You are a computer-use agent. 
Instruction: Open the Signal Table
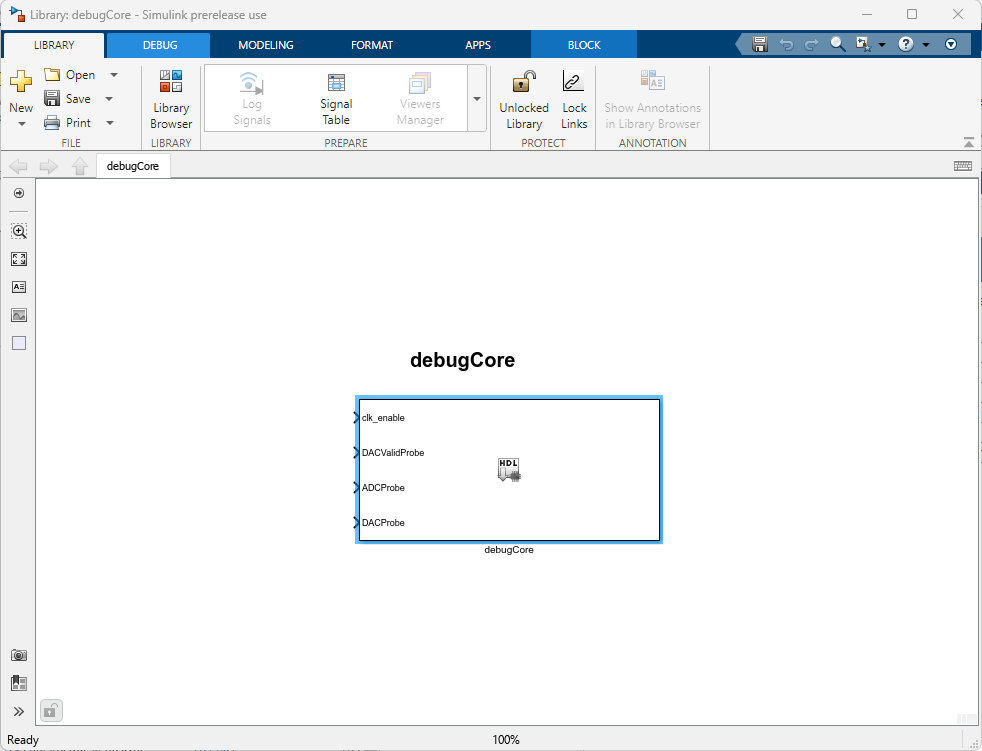coord(336,99)
